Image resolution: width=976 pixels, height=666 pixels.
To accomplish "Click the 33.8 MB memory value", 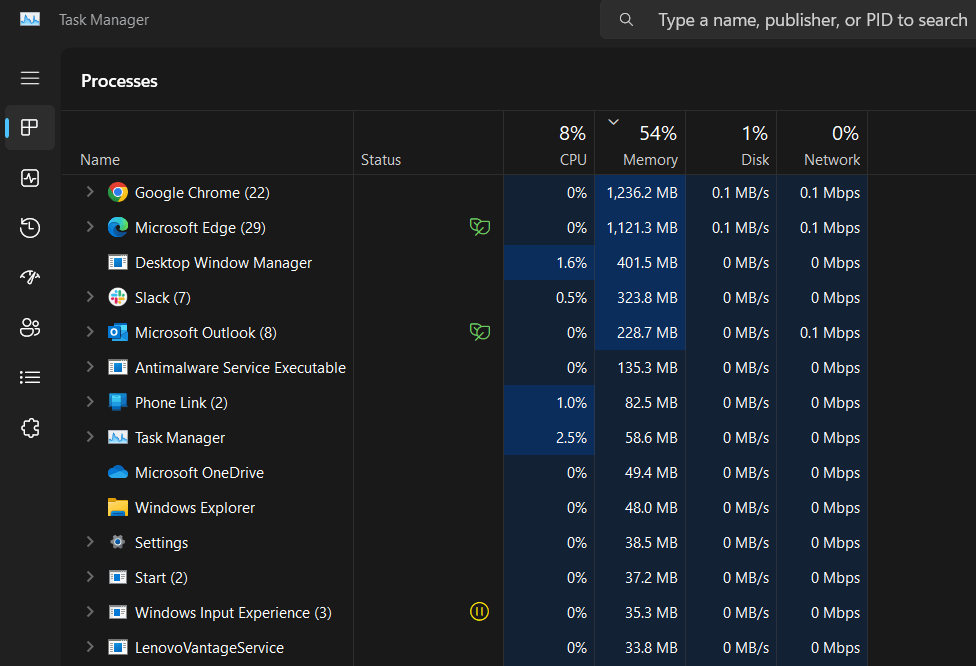I will point(651,648).
